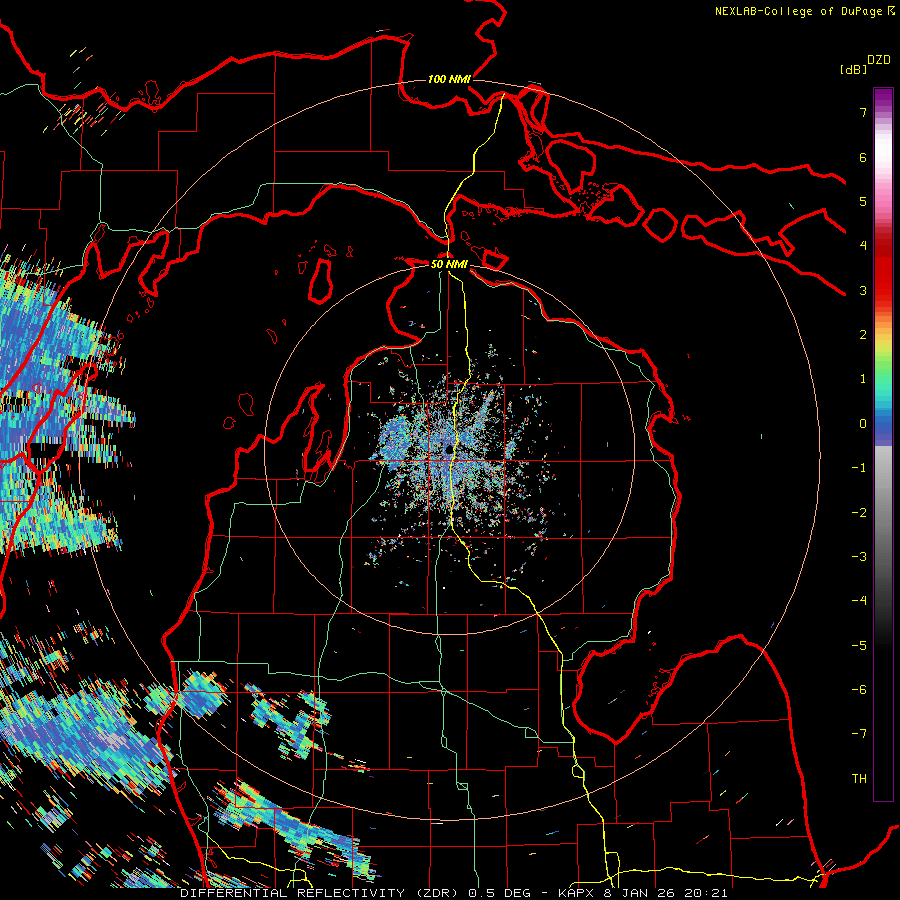Image resolution: width=900 pixels, height=900 pixels.
Task: Click the 5 value on the color scale
Action: (x=863, y=201)
